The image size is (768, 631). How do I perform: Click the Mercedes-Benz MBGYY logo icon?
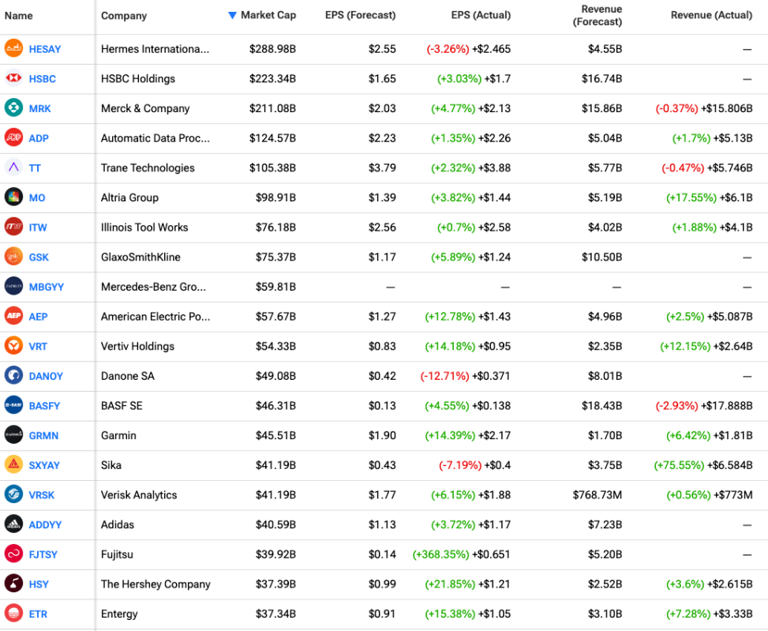click(x=14, y=286)
